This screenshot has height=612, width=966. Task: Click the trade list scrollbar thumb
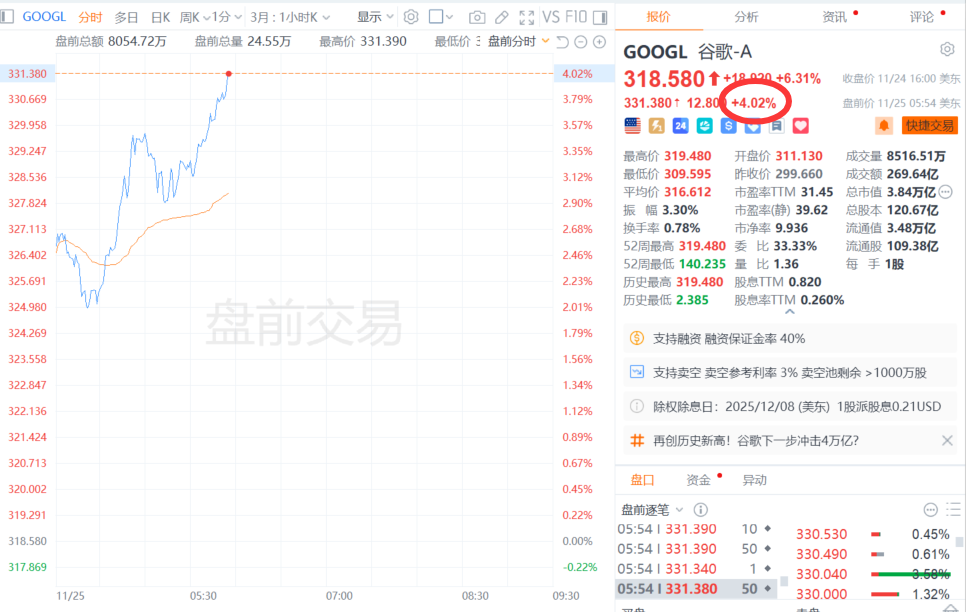pos(784,581)
